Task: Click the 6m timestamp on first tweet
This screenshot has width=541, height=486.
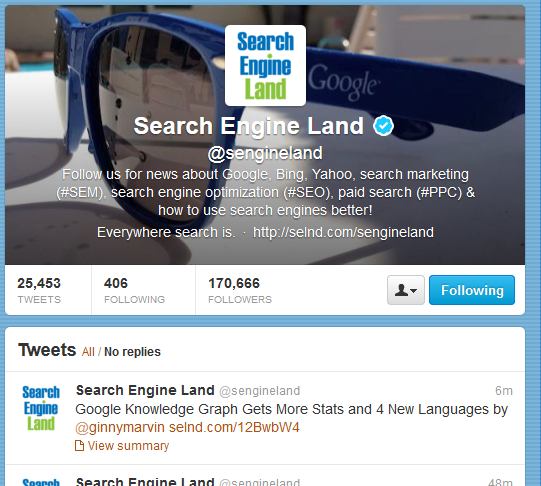Action: click(504, 391)
